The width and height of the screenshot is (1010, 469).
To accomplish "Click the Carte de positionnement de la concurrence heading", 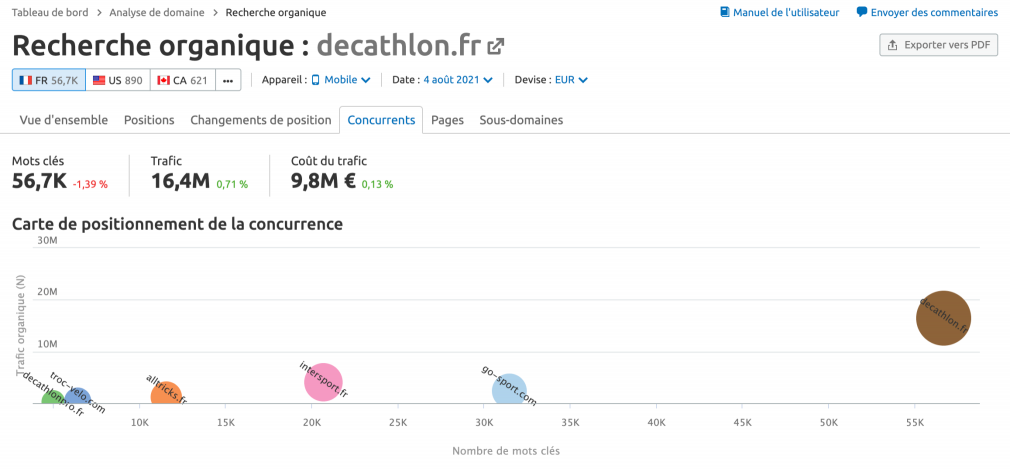I will 177,224.
